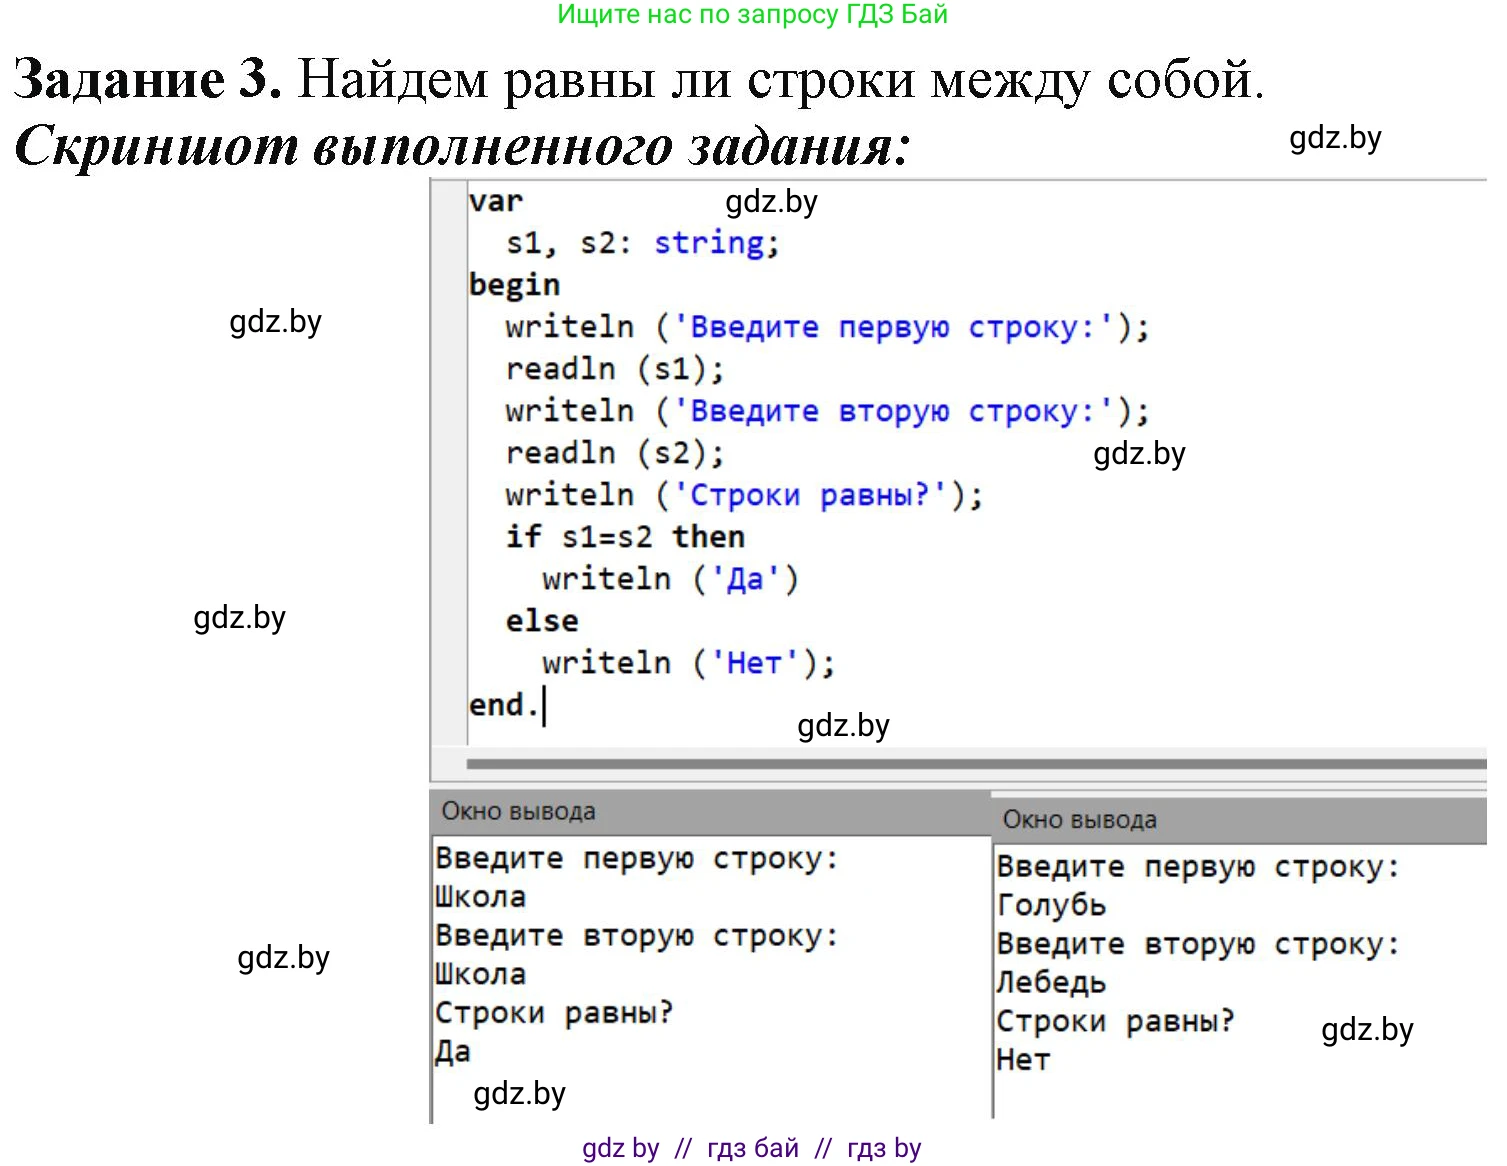Image resolution: width=1507 pixels, height=1166 pixels.
Task: Click the 'gdz.by' watermark near the code top
Action: tap(771, 202)
